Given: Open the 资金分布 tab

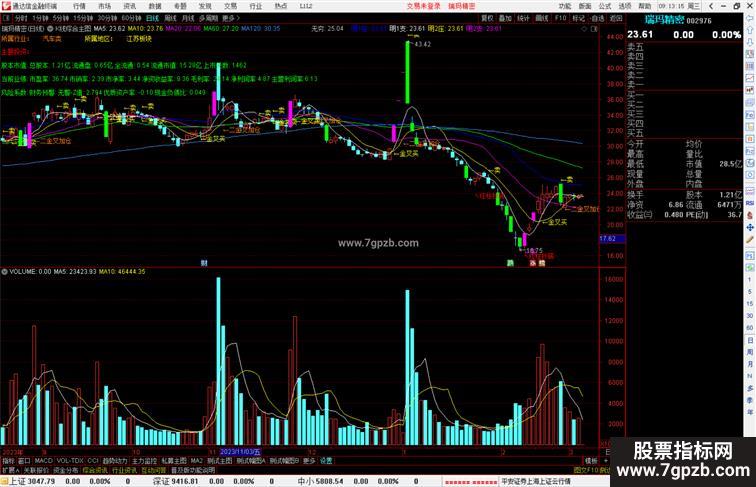Looking at the screenshot, I should [x=66, y=470].
